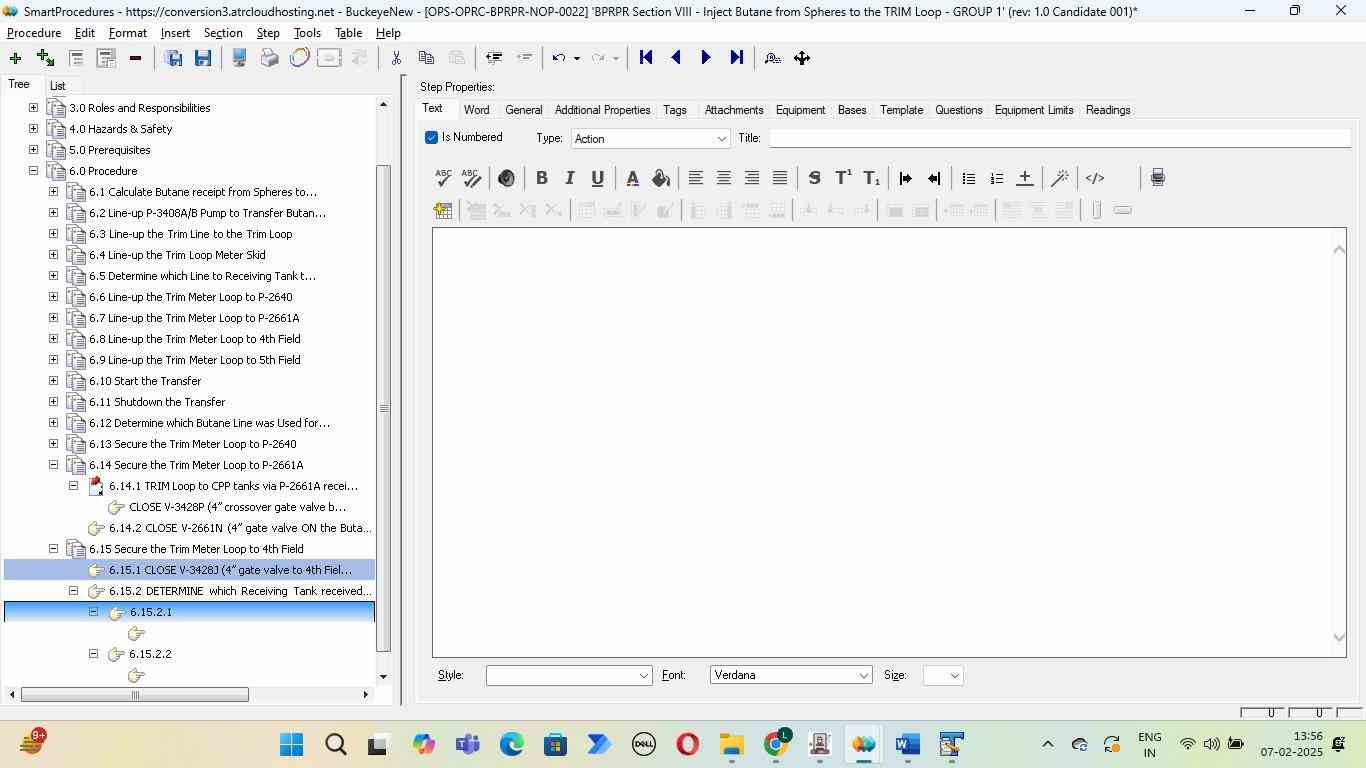Open the Font dropdown showing Verdana

click(x=791, y=676)
